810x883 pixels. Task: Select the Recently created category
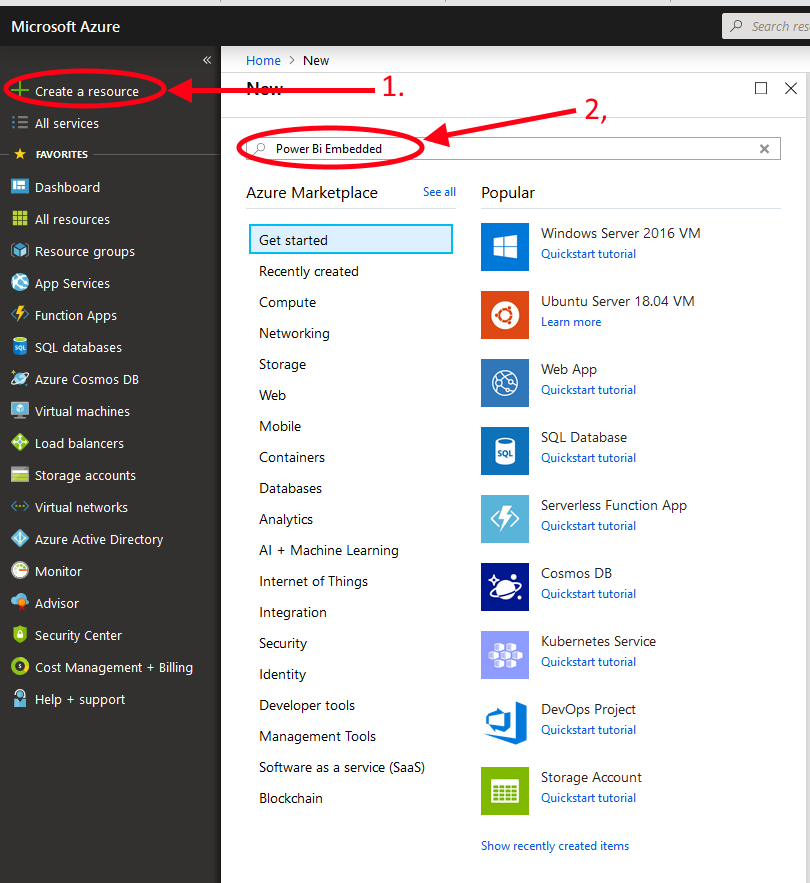(309, 271)
